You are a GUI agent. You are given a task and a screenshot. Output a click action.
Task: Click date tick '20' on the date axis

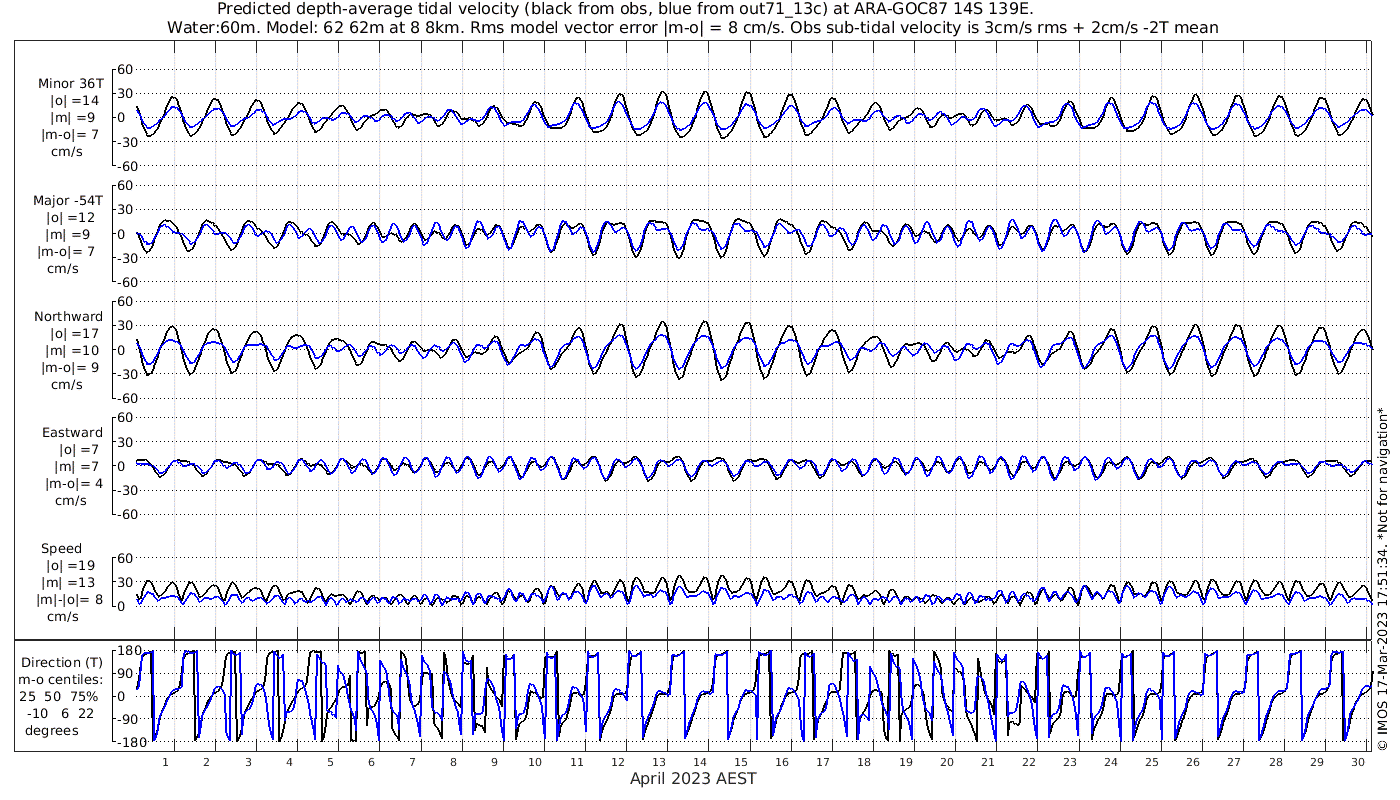click(x=946, y=762)
